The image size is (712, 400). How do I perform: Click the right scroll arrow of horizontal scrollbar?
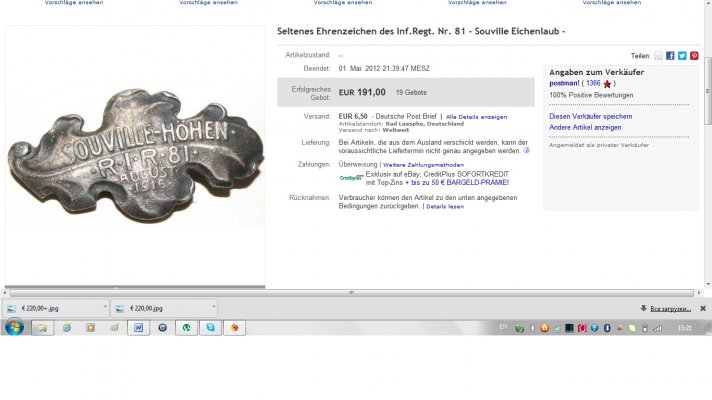point(699,293)
